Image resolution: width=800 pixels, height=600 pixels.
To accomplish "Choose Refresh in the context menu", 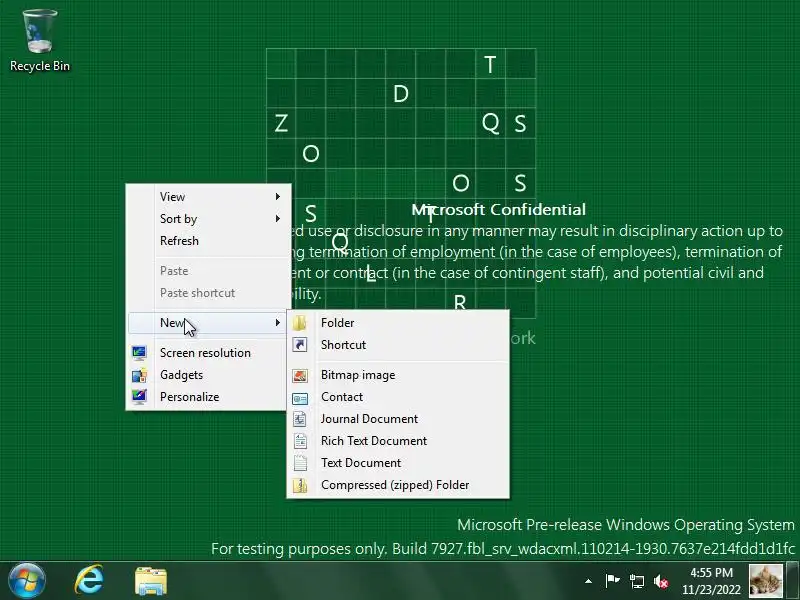I will point(208,240).
